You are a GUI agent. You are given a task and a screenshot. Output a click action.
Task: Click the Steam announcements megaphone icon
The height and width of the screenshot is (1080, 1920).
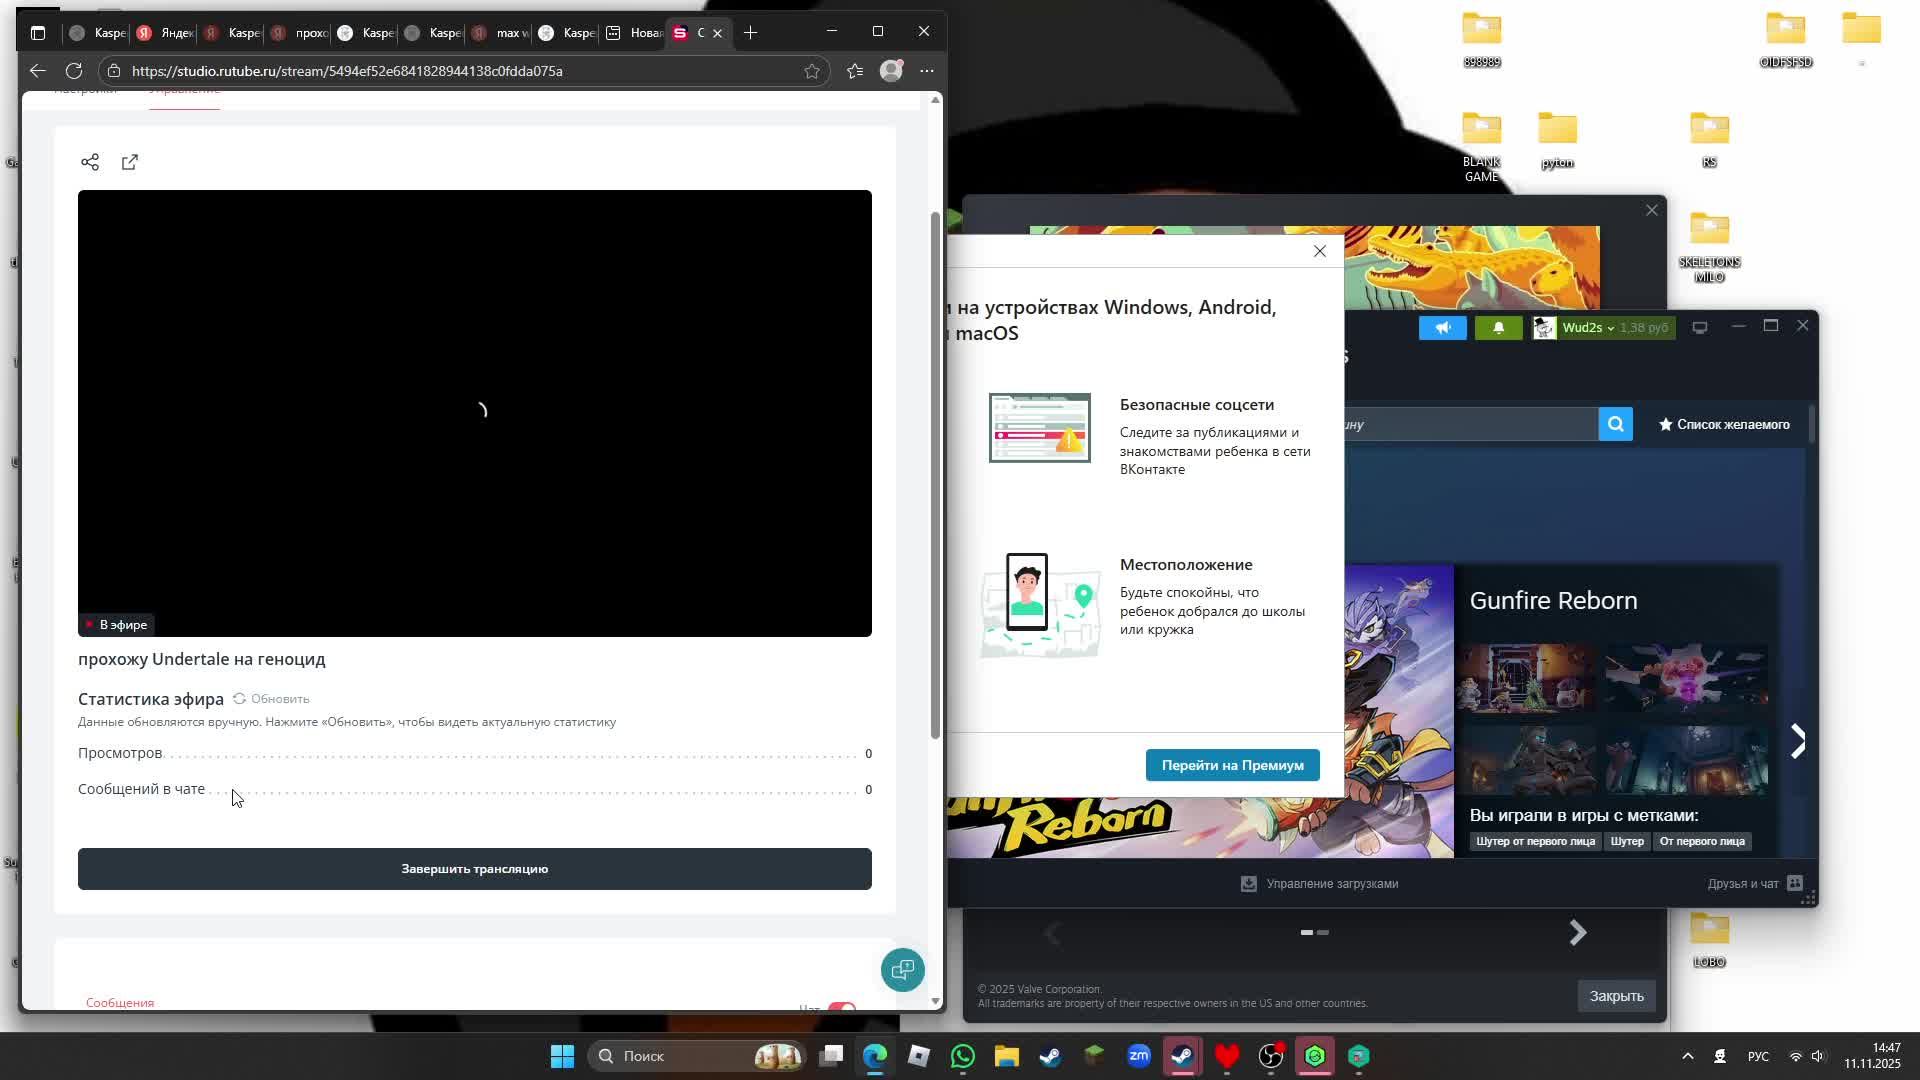[x=1442, y=328]
